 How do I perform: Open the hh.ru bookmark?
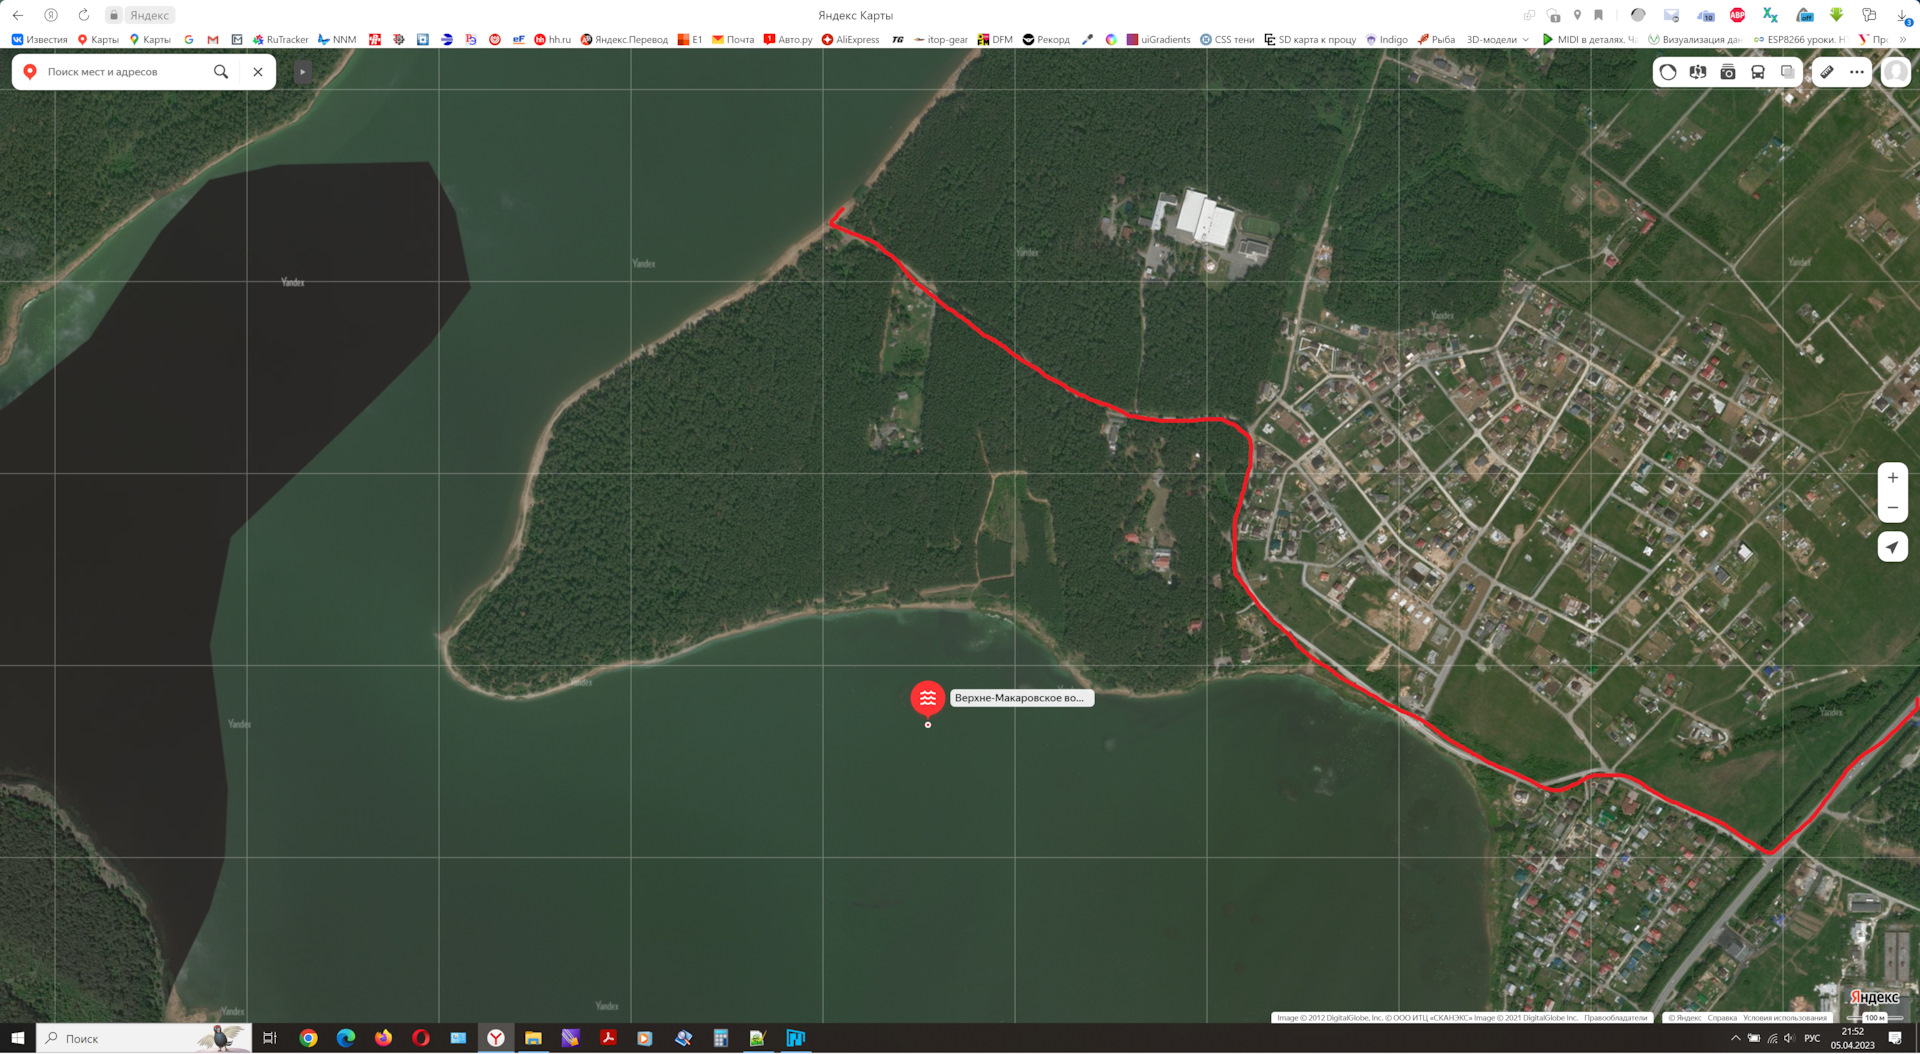(x=553, y=40)
